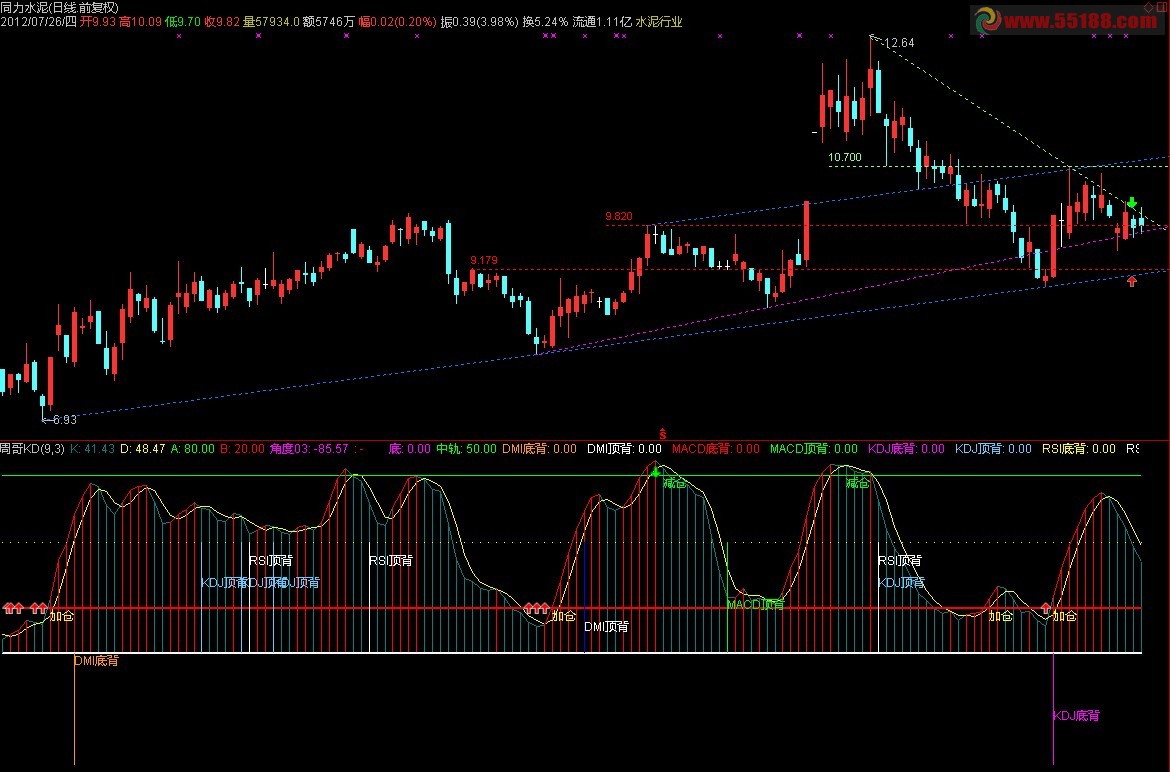Click the 10.700 horizontal level label
Viewport: 1170px width, 772px height.
845,157
